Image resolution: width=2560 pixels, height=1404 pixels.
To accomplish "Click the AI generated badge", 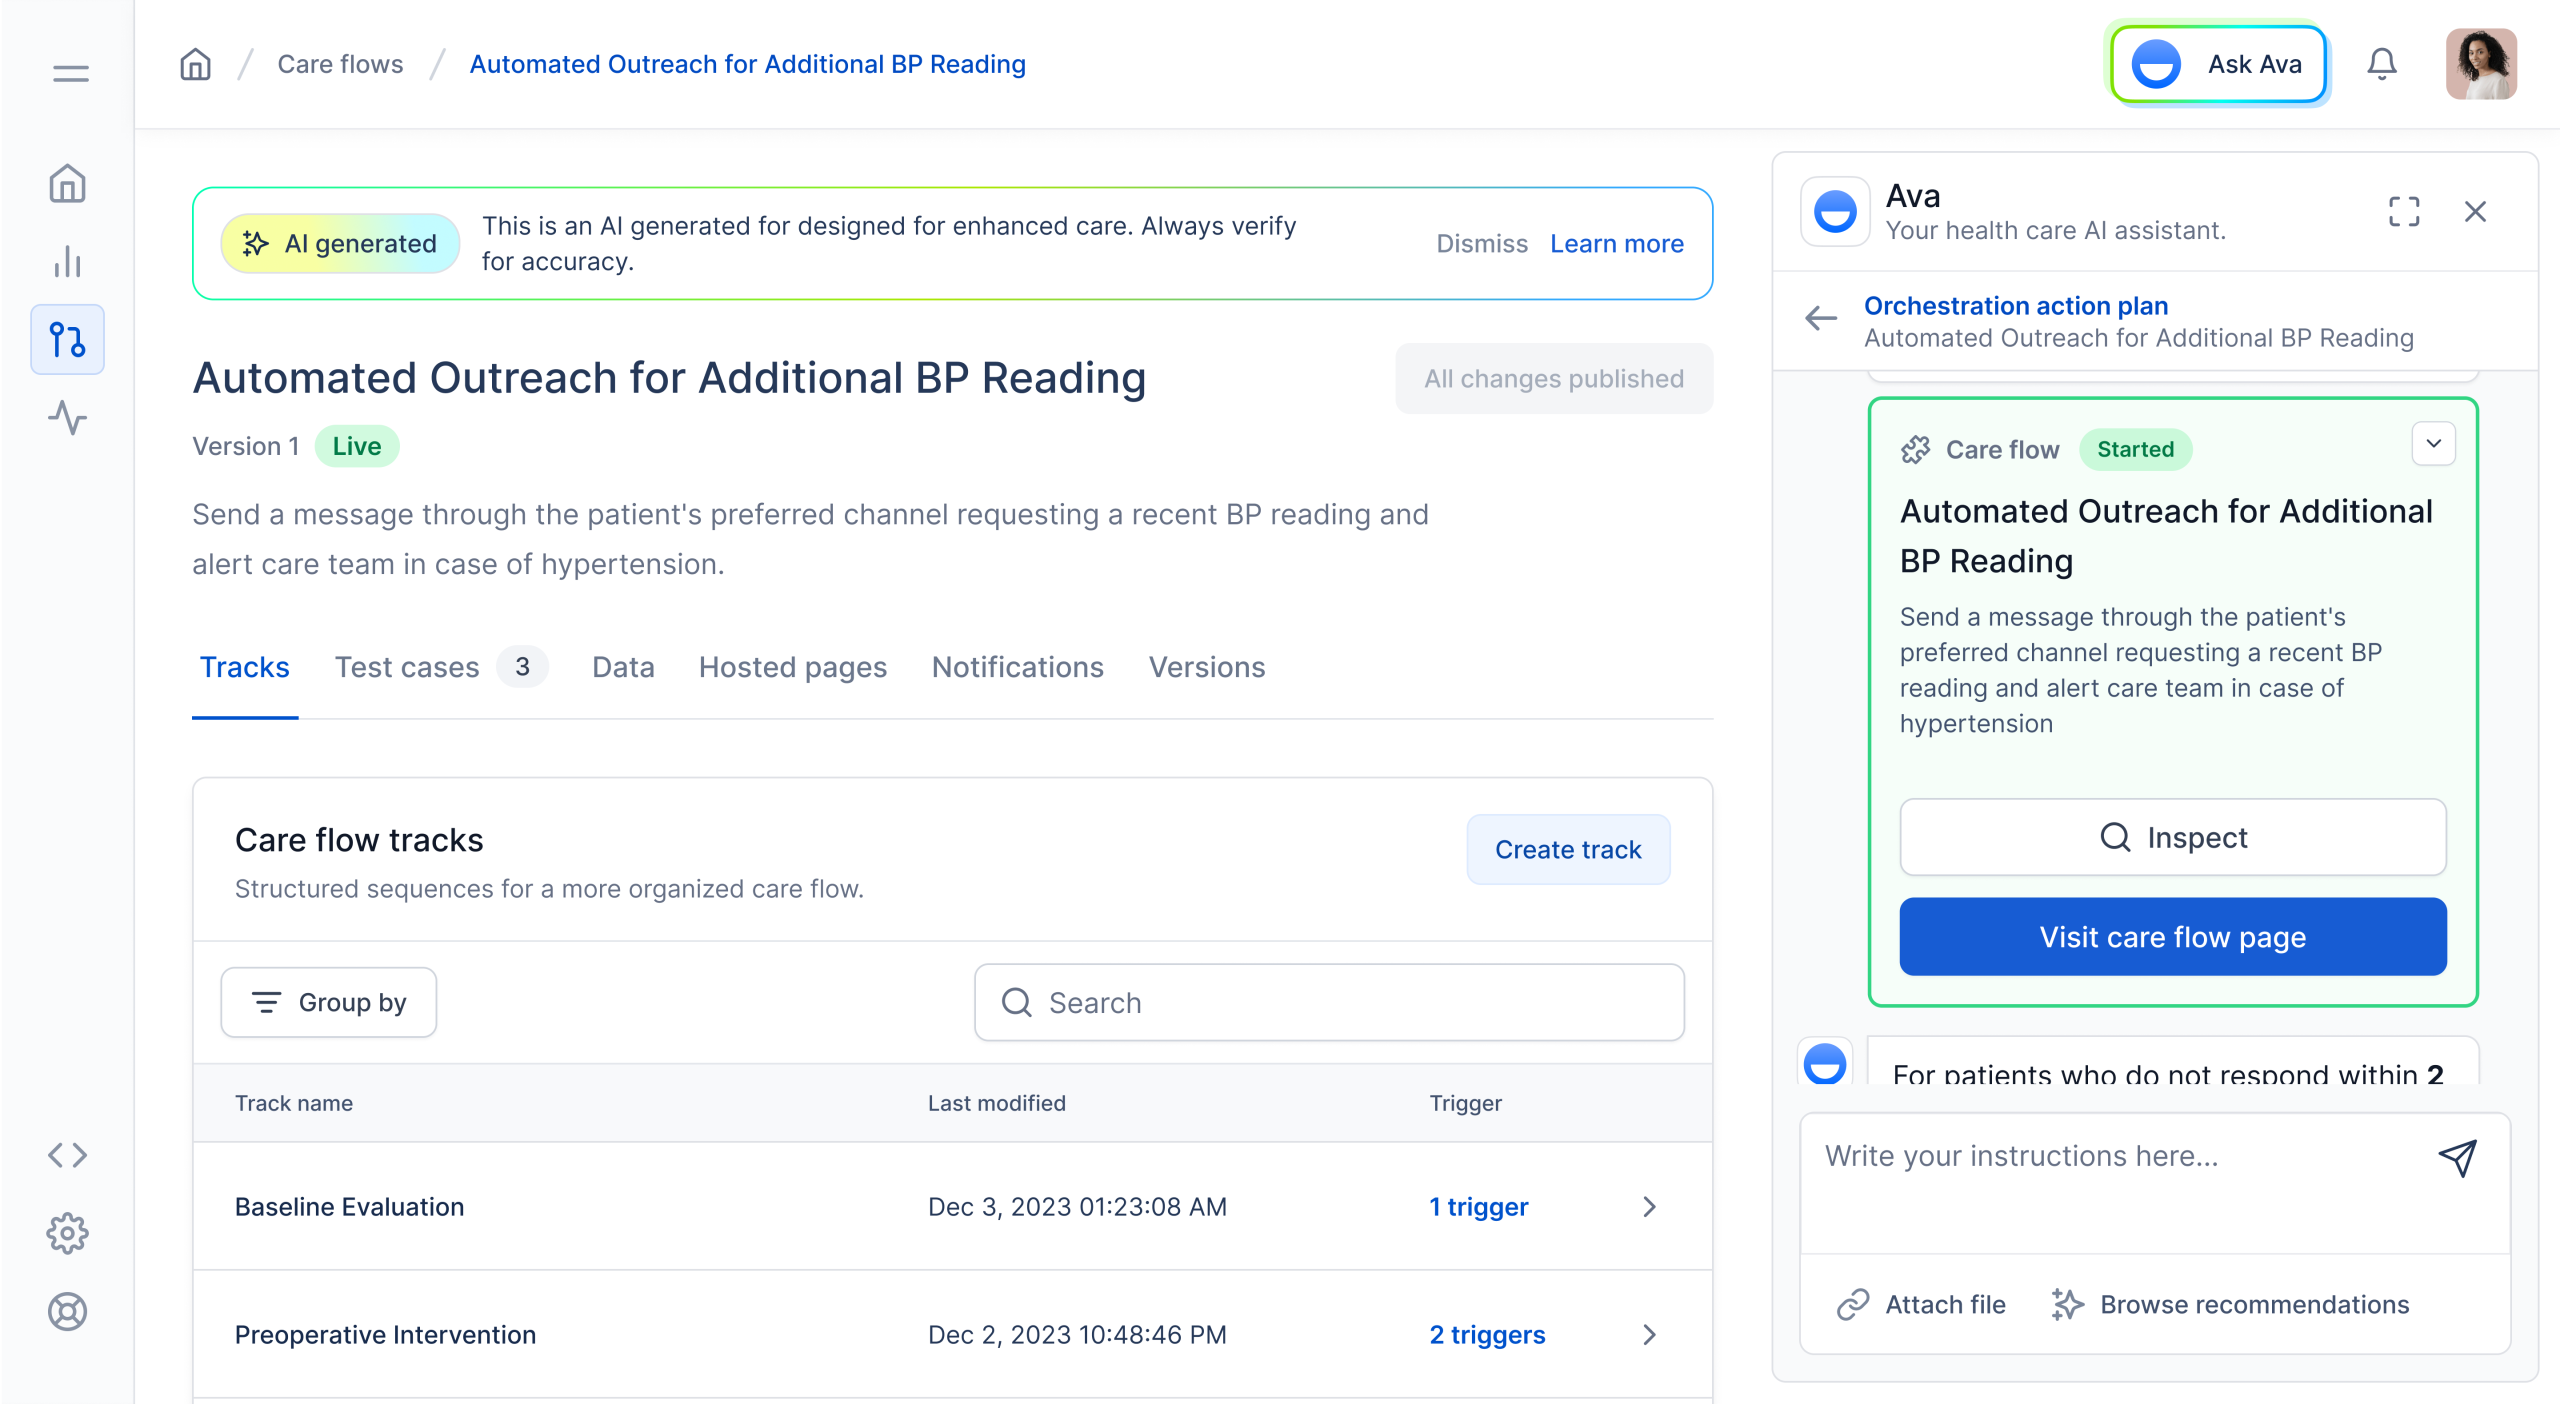I will tap(340, 244).
